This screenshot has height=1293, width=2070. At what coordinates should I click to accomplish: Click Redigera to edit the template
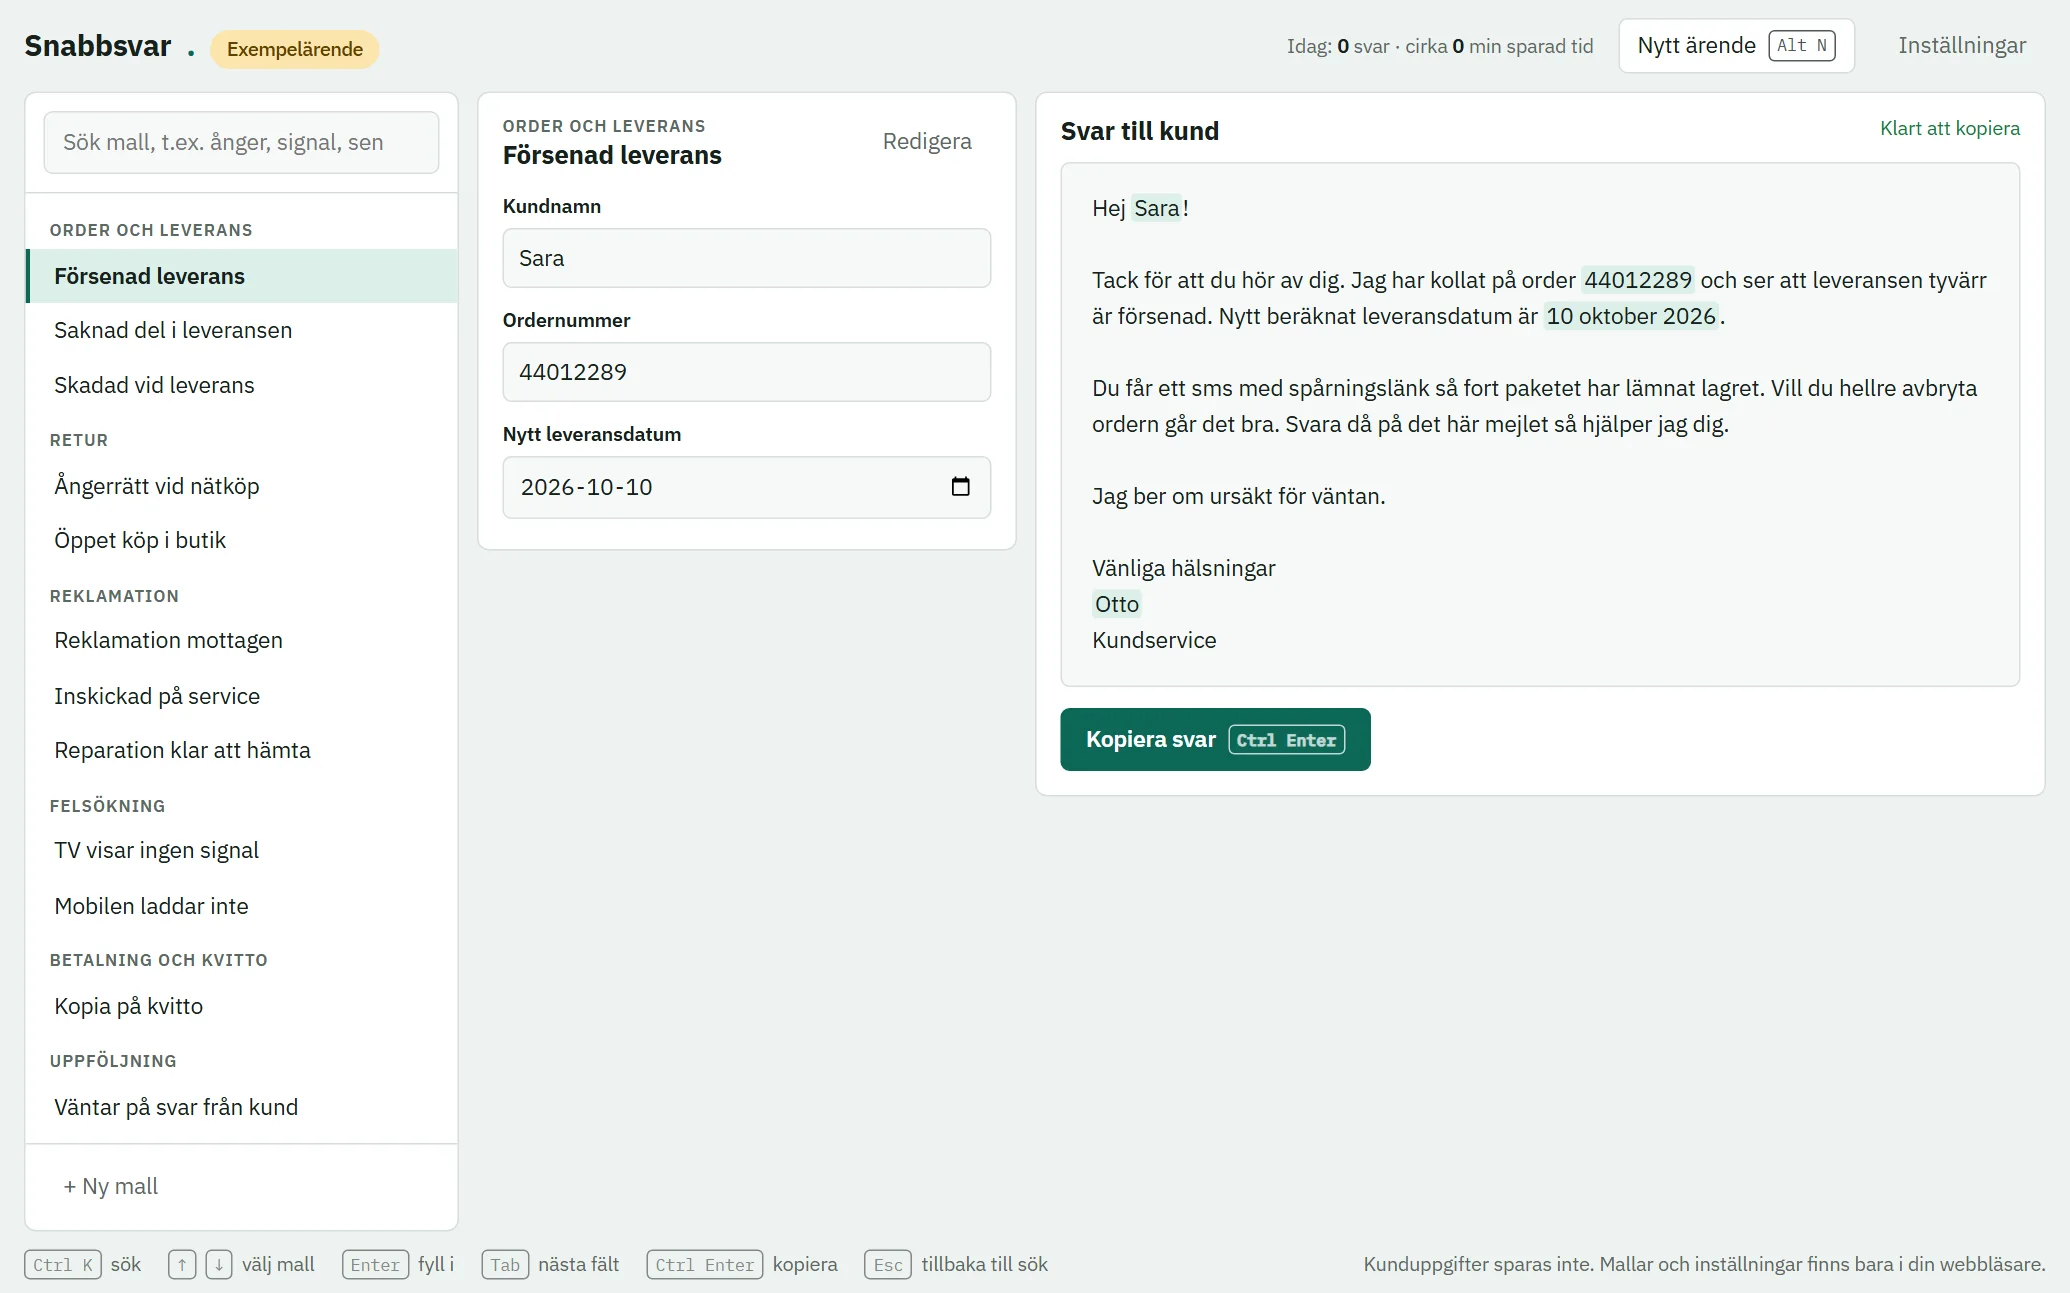point(927,141)
